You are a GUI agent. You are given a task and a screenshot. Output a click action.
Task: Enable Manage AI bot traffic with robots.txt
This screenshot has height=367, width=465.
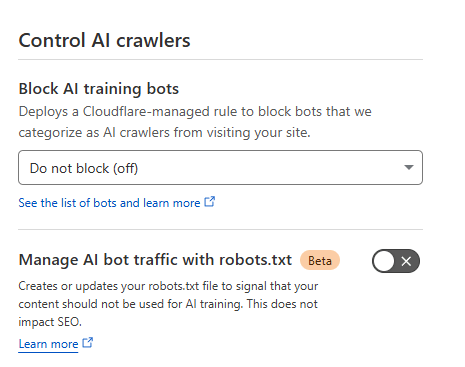coord(396,261)
